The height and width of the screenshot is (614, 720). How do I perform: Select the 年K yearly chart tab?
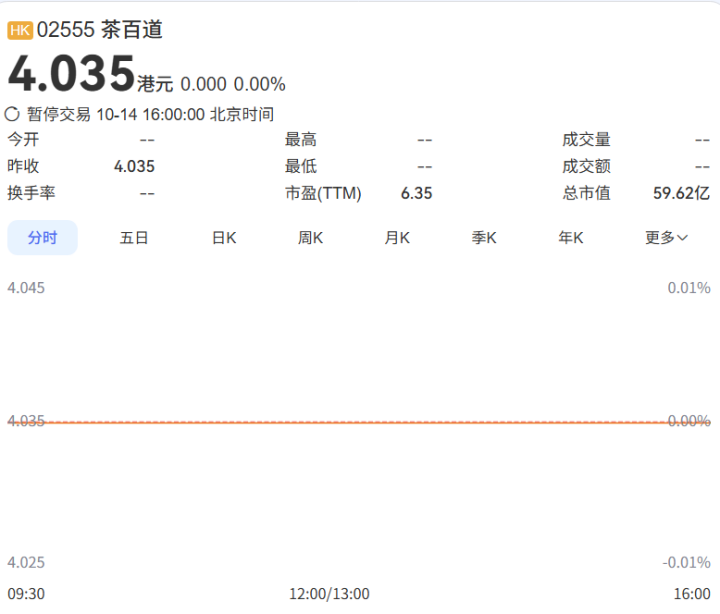click(571, 238)
